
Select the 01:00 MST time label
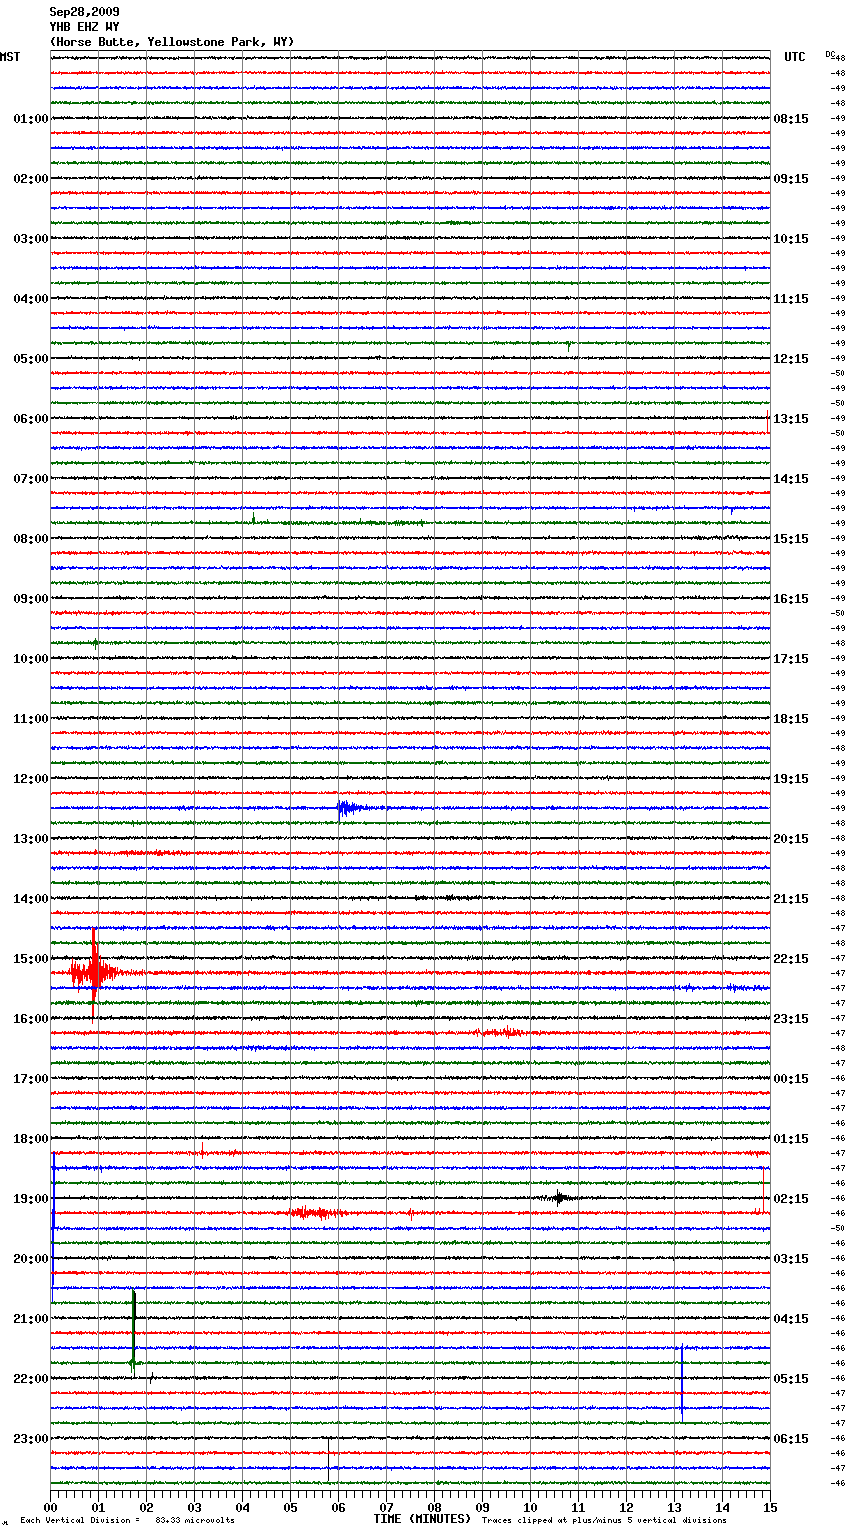click(x=31, y=119)
